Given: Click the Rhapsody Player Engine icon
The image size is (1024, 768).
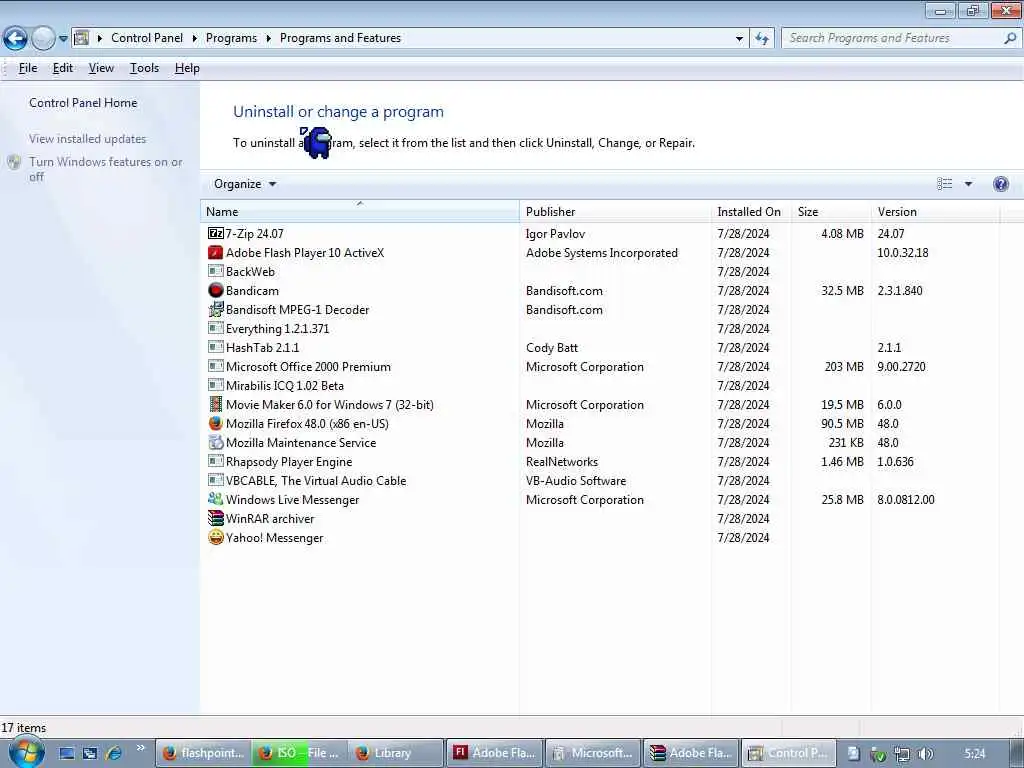Looking at the screenshot, I should click(x=216, y=460).
